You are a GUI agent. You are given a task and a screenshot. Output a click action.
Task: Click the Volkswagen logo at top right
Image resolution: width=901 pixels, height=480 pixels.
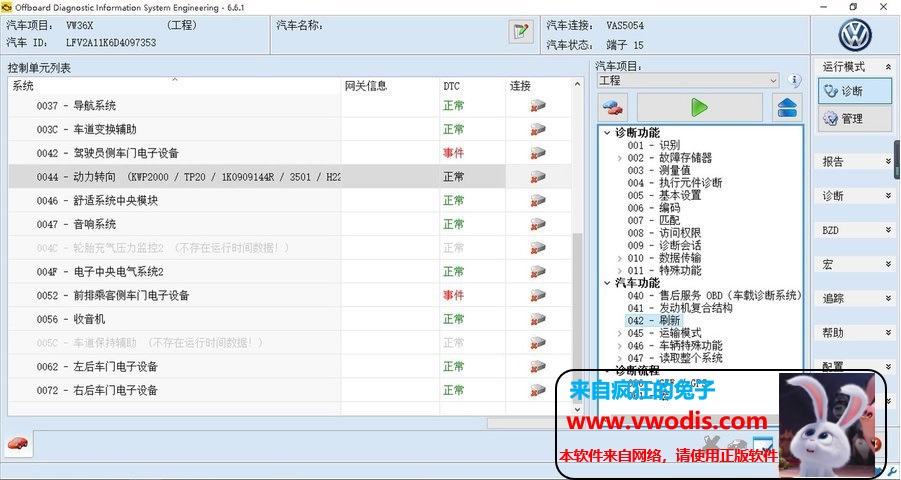(856, 36)
